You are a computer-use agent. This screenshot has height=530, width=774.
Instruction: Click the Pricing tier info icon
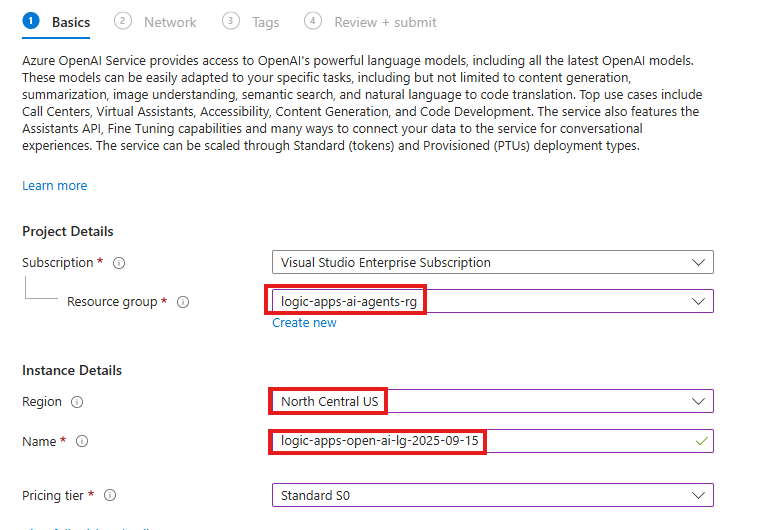pyautogui.click(x=110, y=495)
